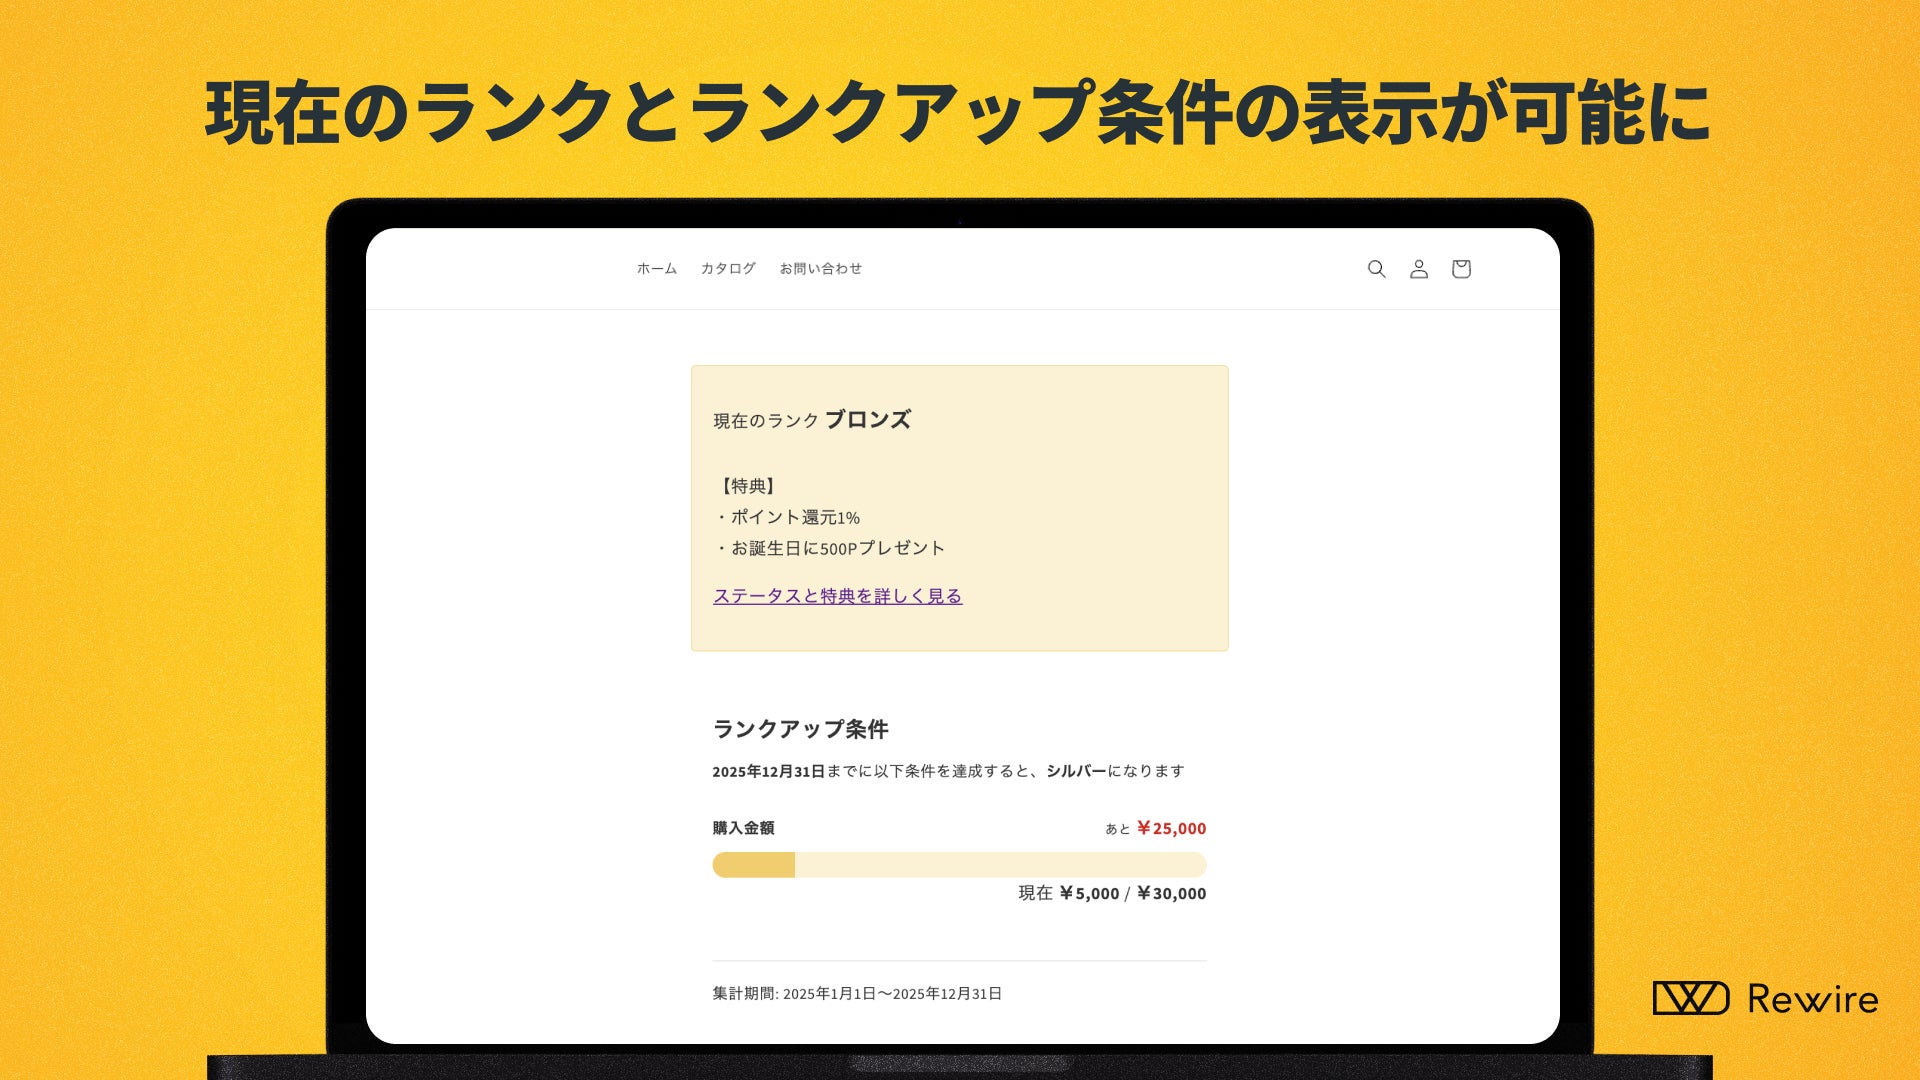Click the 集計期間 date range text

pos(857,994)
